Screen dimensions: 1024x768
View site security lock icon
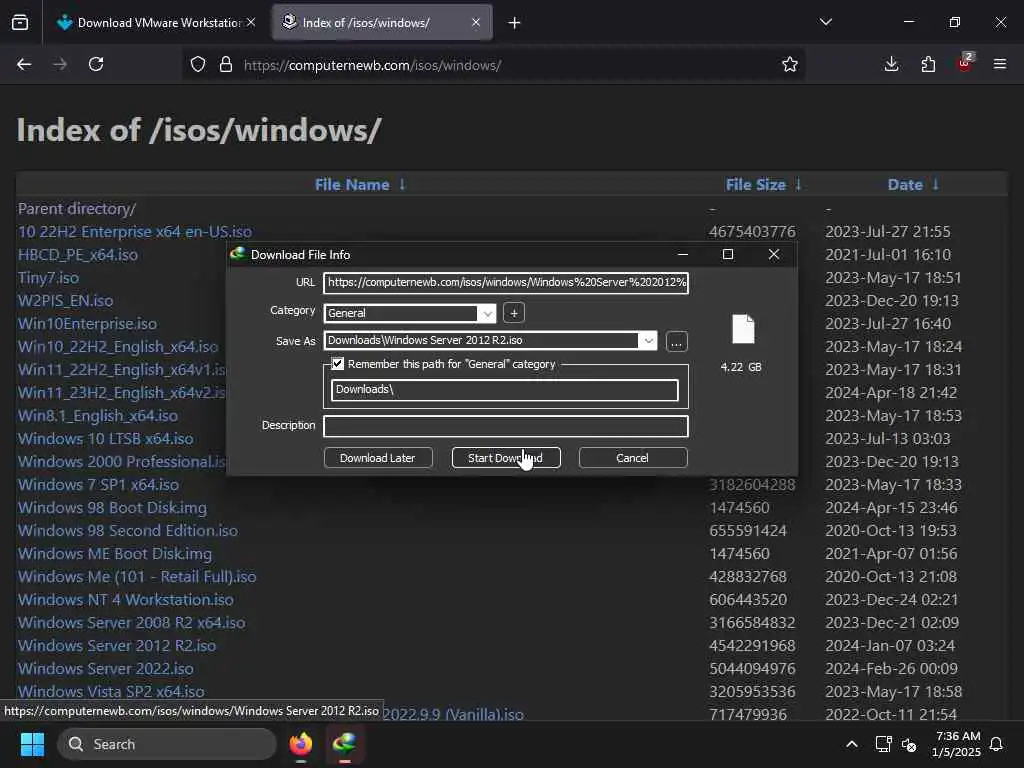click(x=226, y=64)
